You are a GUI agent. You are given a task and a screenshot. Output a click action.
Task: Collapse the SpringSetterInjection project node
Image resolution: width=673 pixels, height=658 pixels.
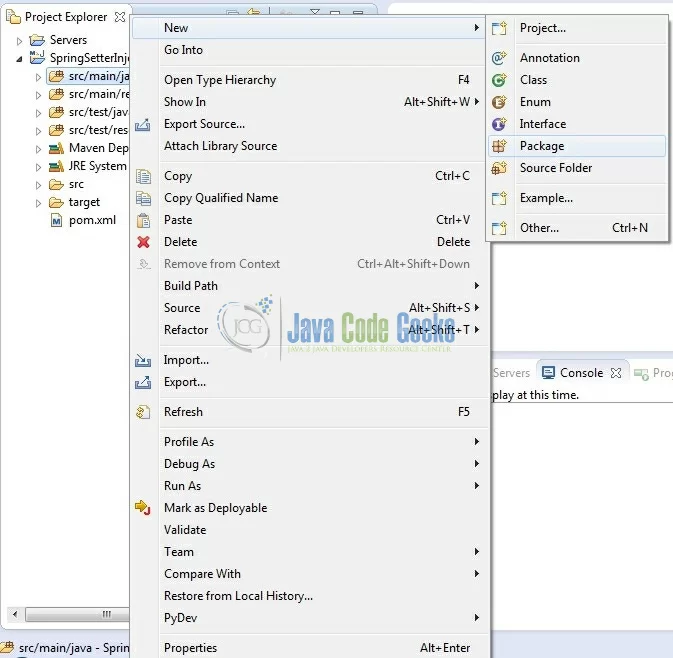pos(19,59)
